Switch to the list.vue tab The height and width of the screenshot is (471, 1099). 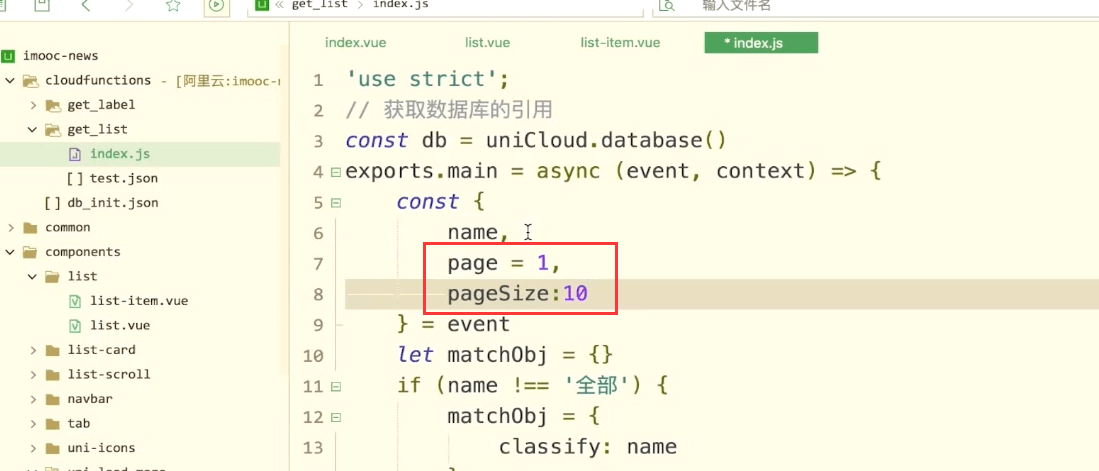point(487,43)
